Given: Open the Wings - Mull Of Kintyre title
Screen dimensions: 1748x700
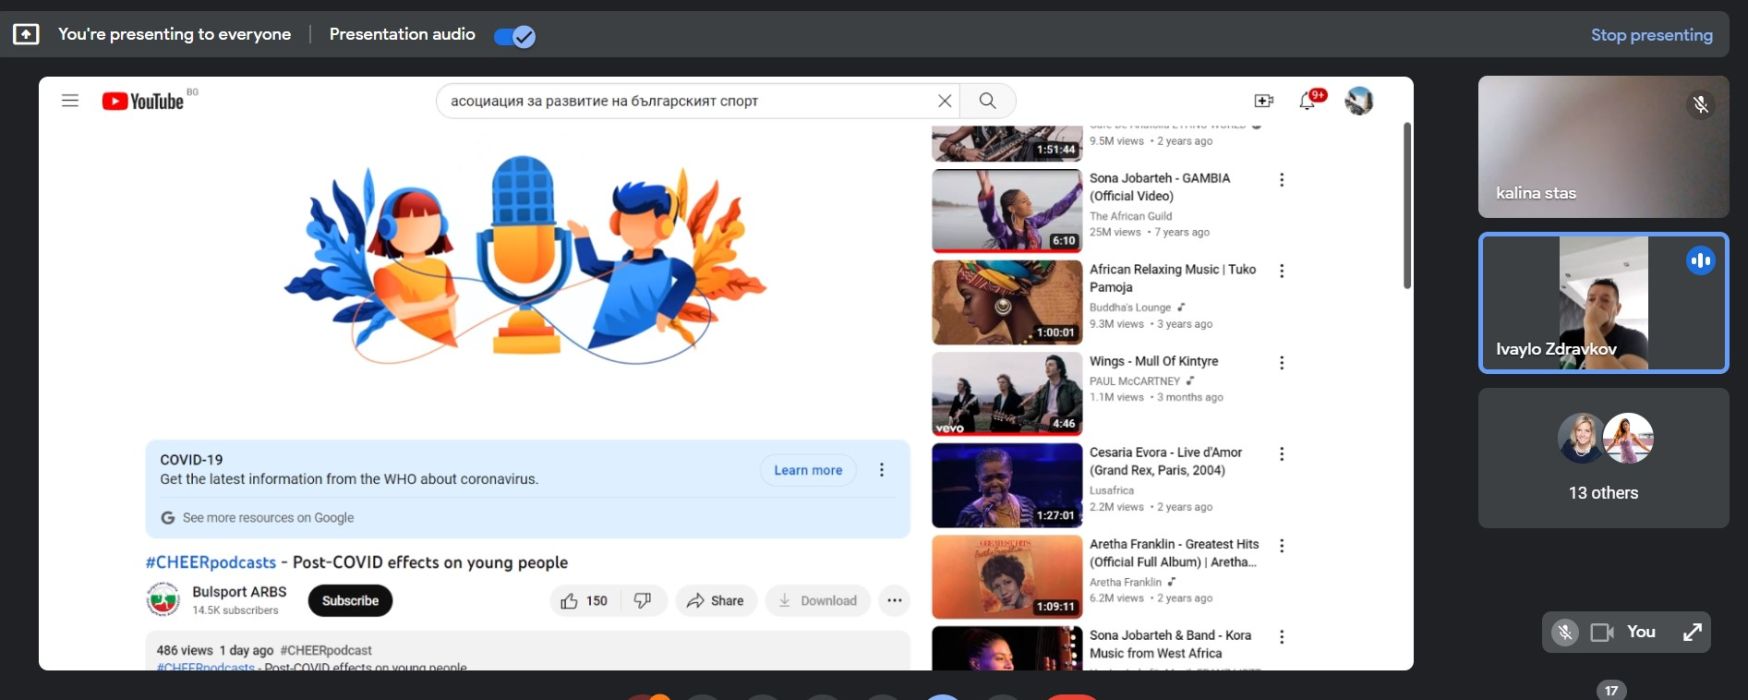Looking at the screenshot, I should click(1154, 361).
